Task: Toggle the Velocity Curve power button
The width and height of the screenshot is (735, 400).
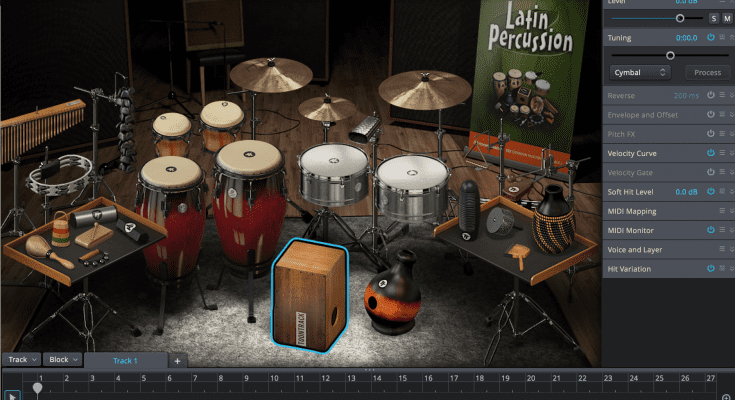Action: pos(710,153)
